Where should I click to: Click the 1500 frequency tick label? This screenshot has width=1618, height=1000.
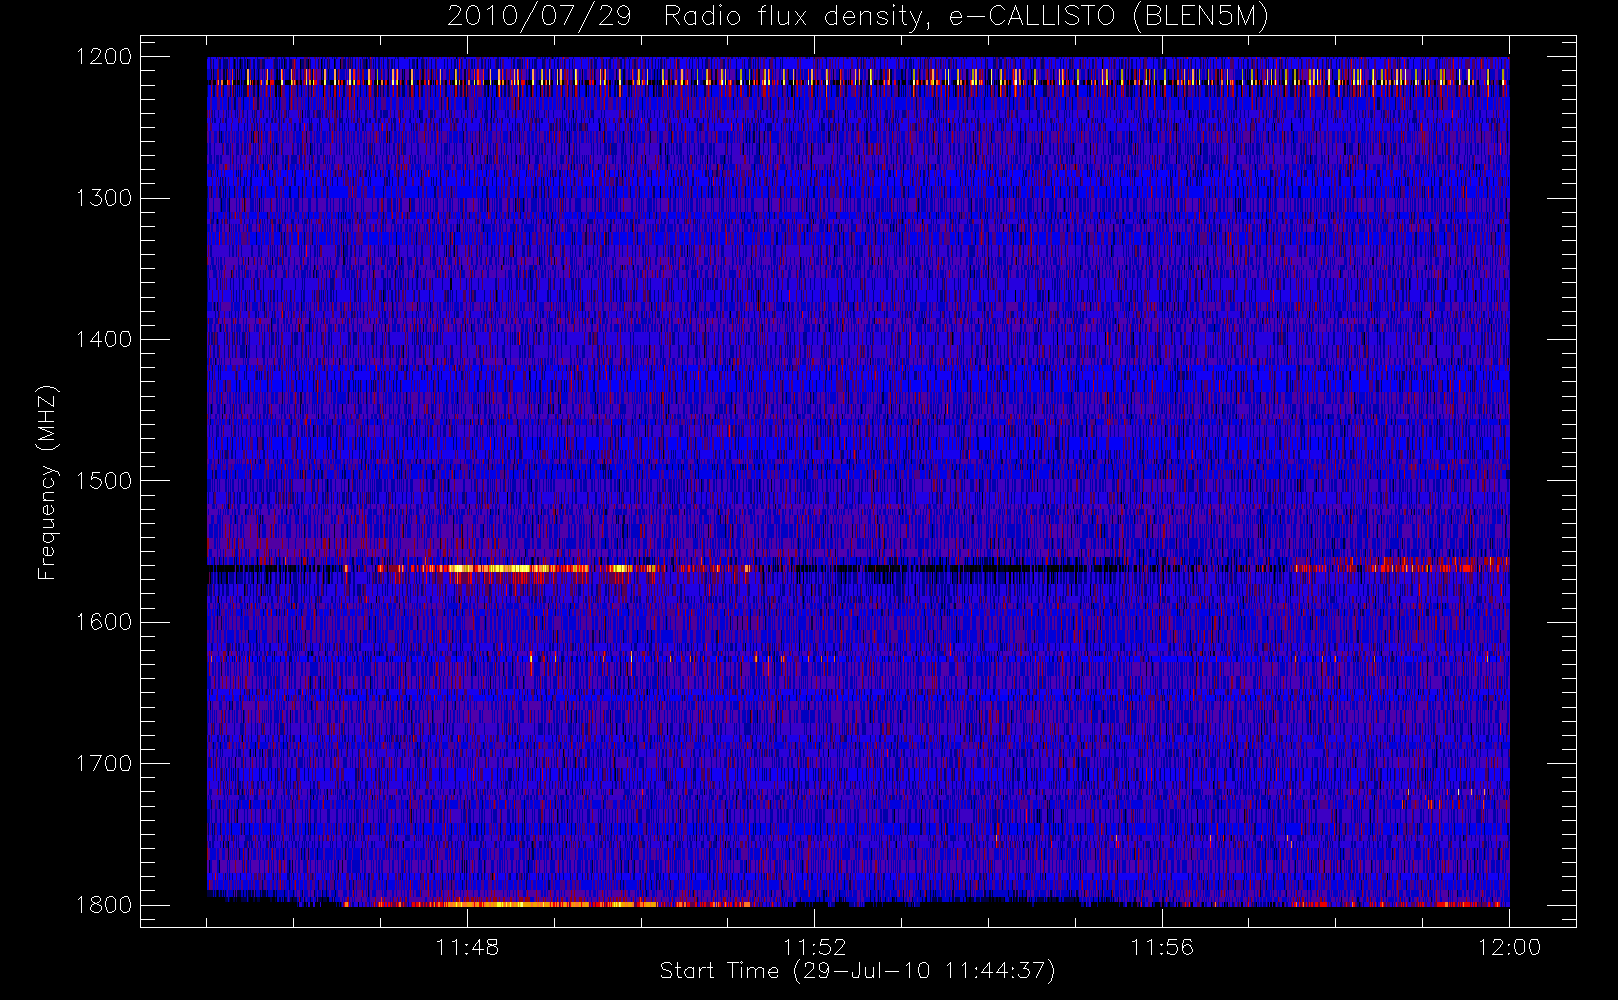pyautogui.click(x=104, y=481)
